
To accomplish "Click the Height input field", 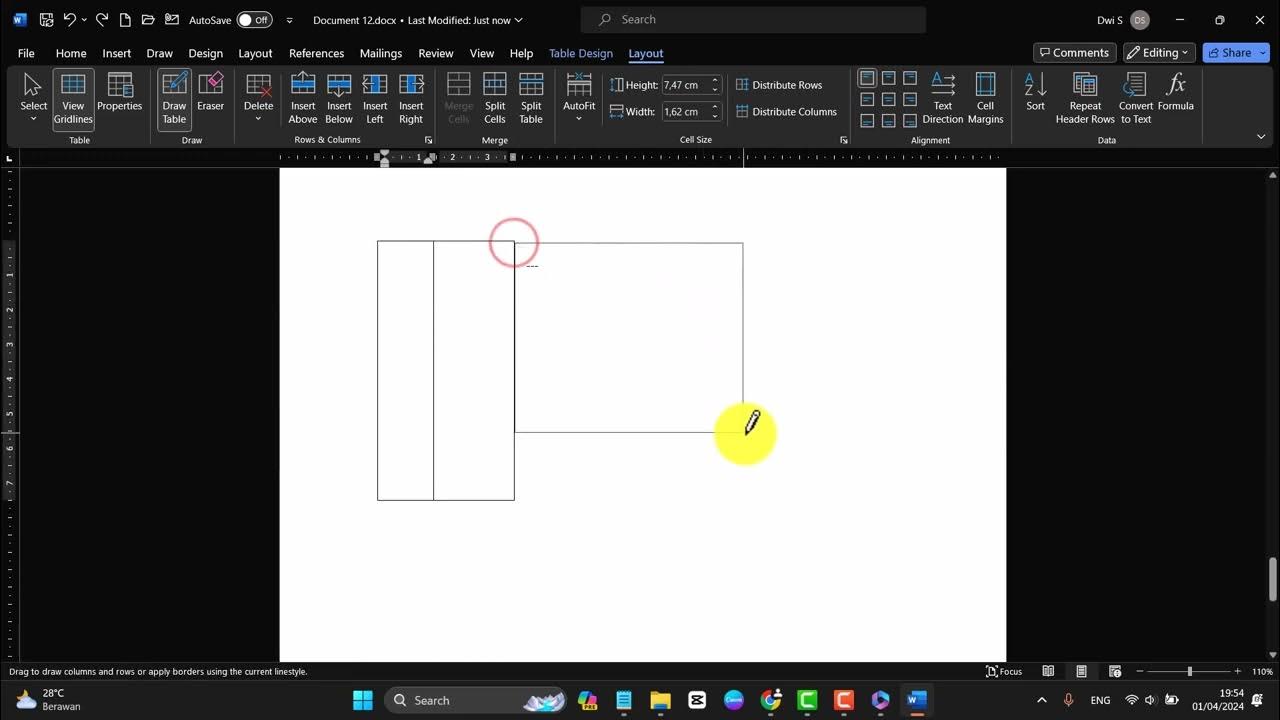I will (x=685, y=85).
